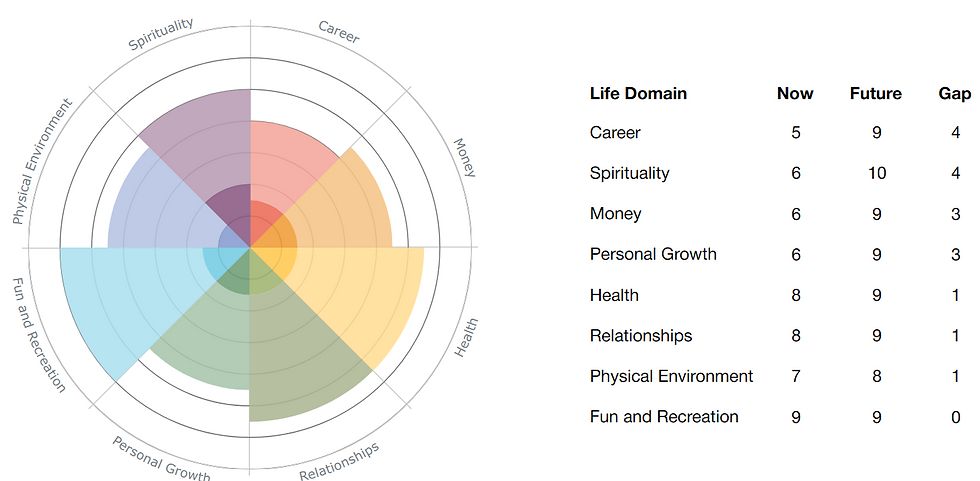Select Career in the Life Domain table
980x481 pixels.
point(615,133)
